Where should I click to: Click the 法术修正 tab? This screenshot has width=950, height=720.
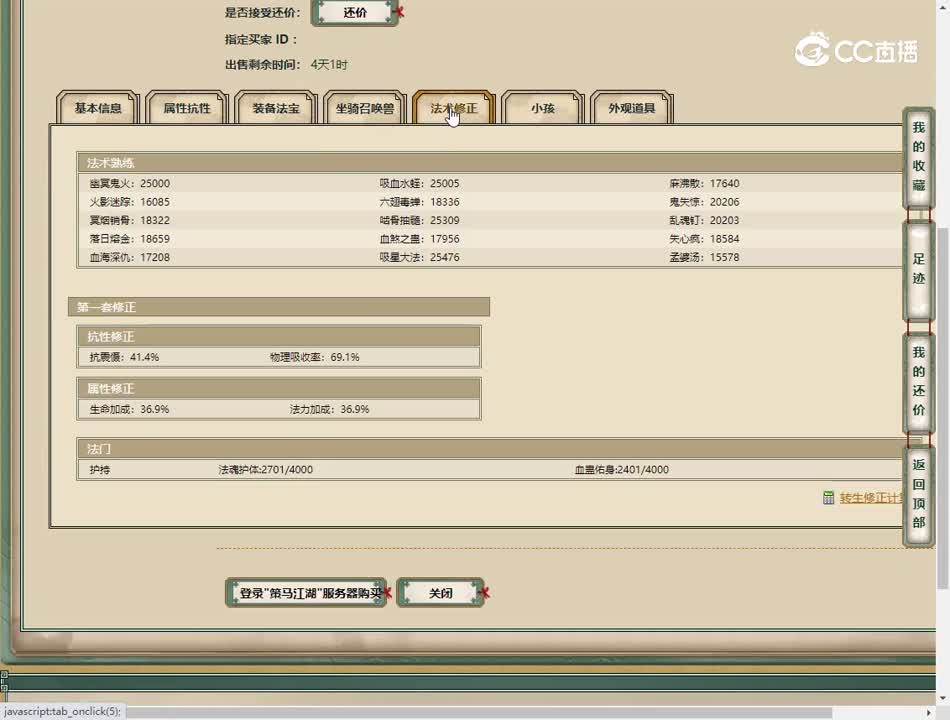454,108
